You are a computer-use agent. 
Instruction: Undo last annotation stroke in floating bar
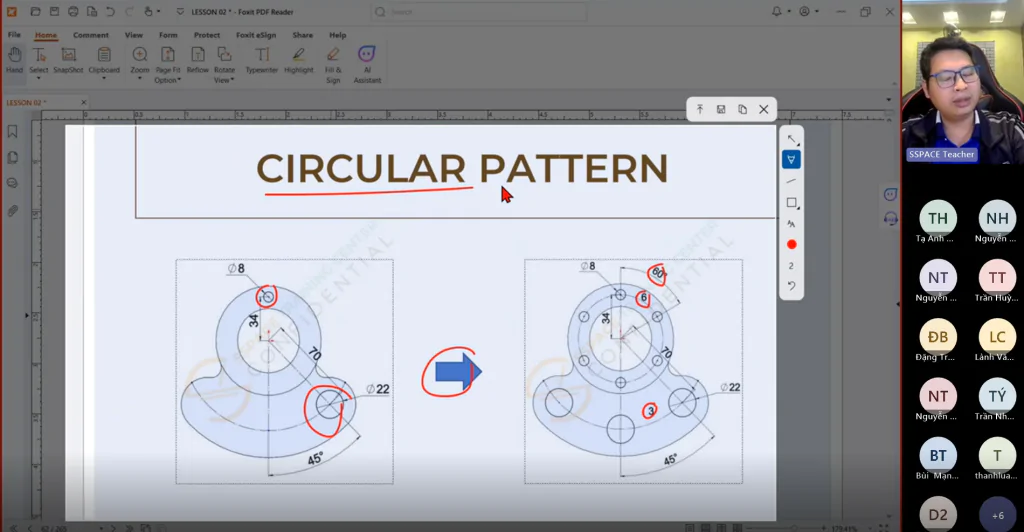pyautogui.click(x=791, y=286)
